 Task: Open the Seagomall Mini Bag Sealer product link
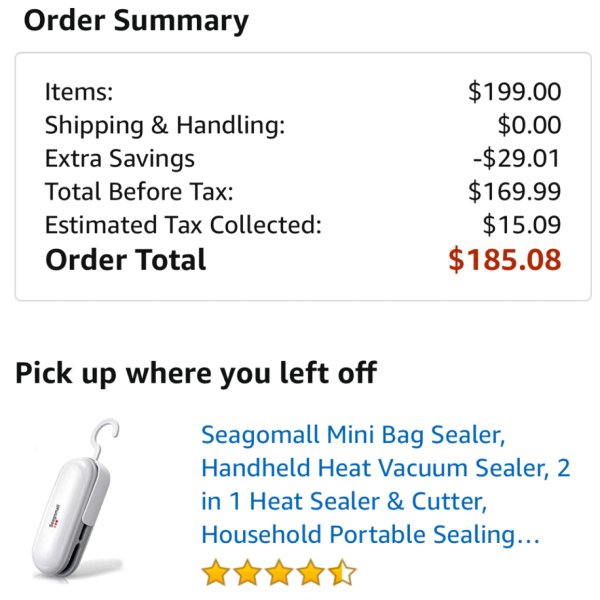386,484
